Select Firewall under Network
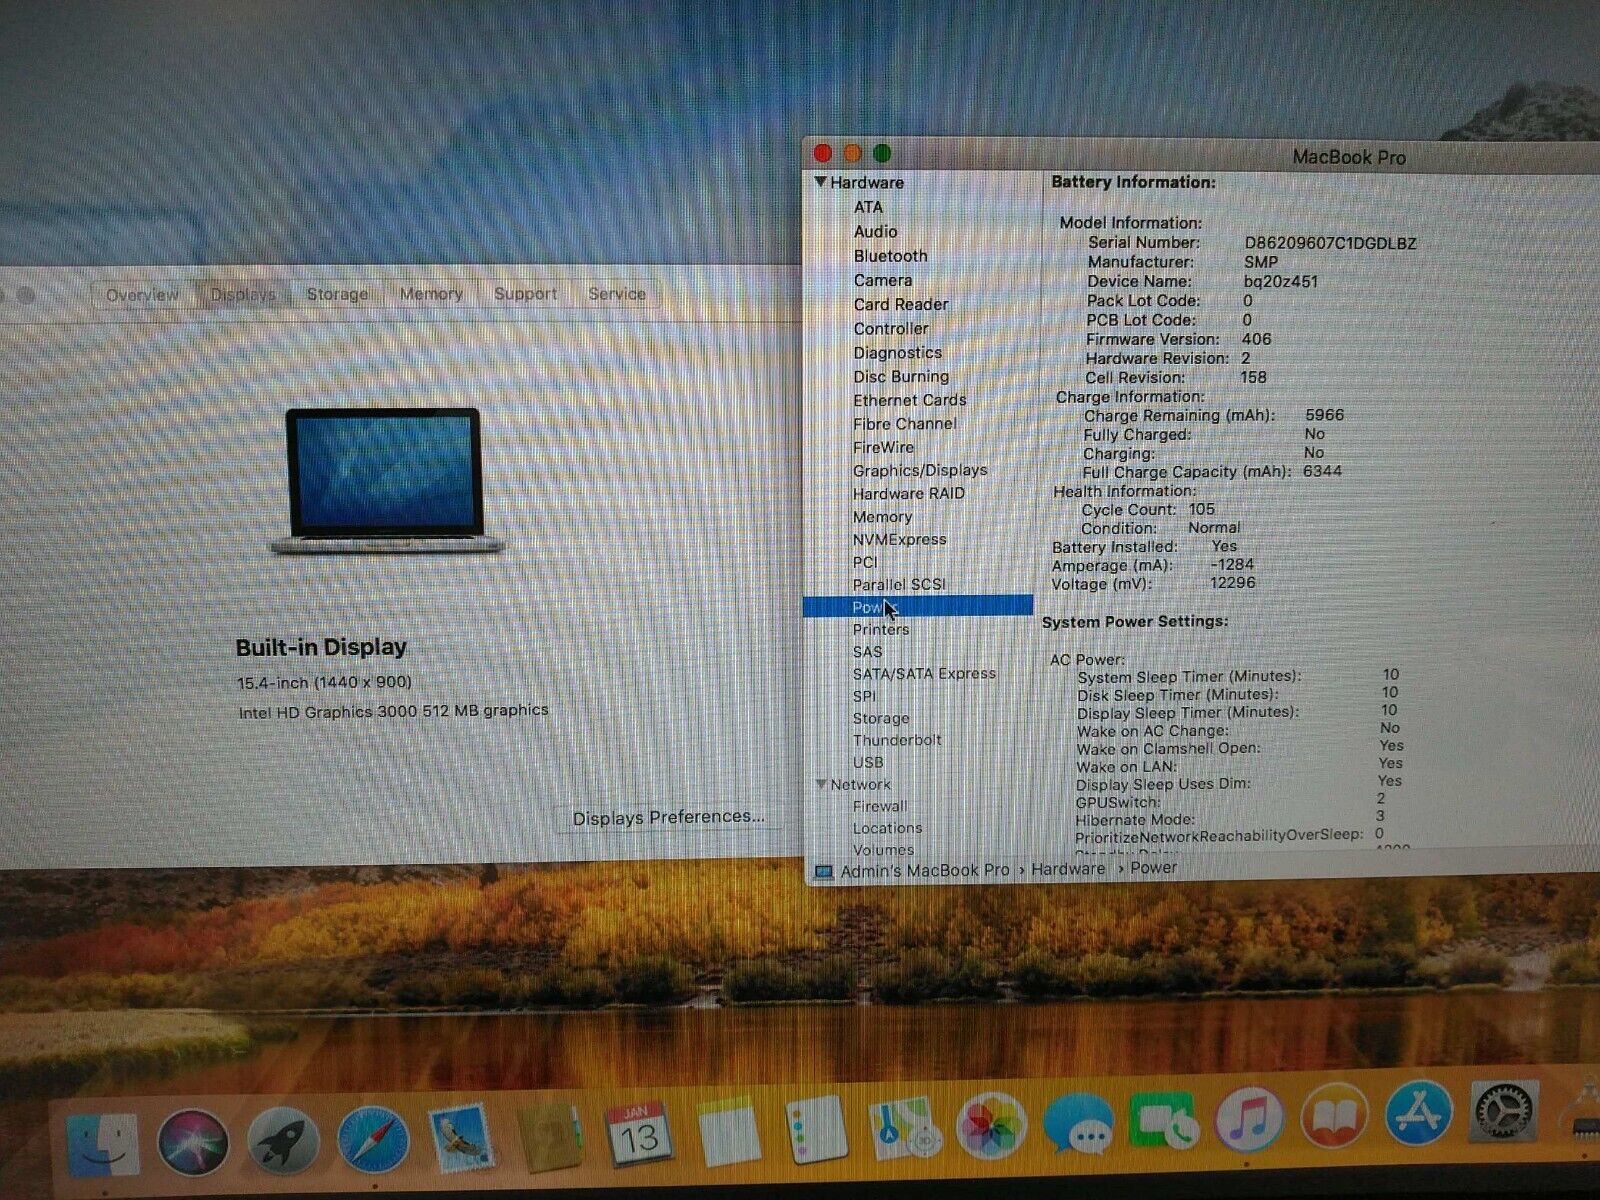 (880, 806)
